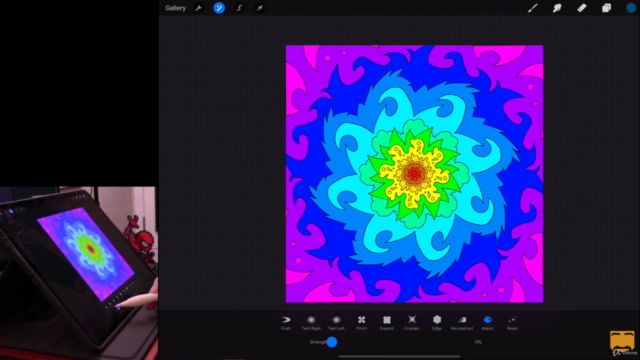
Task: Choose the Push liquify mode
Action: pos(286,322)
